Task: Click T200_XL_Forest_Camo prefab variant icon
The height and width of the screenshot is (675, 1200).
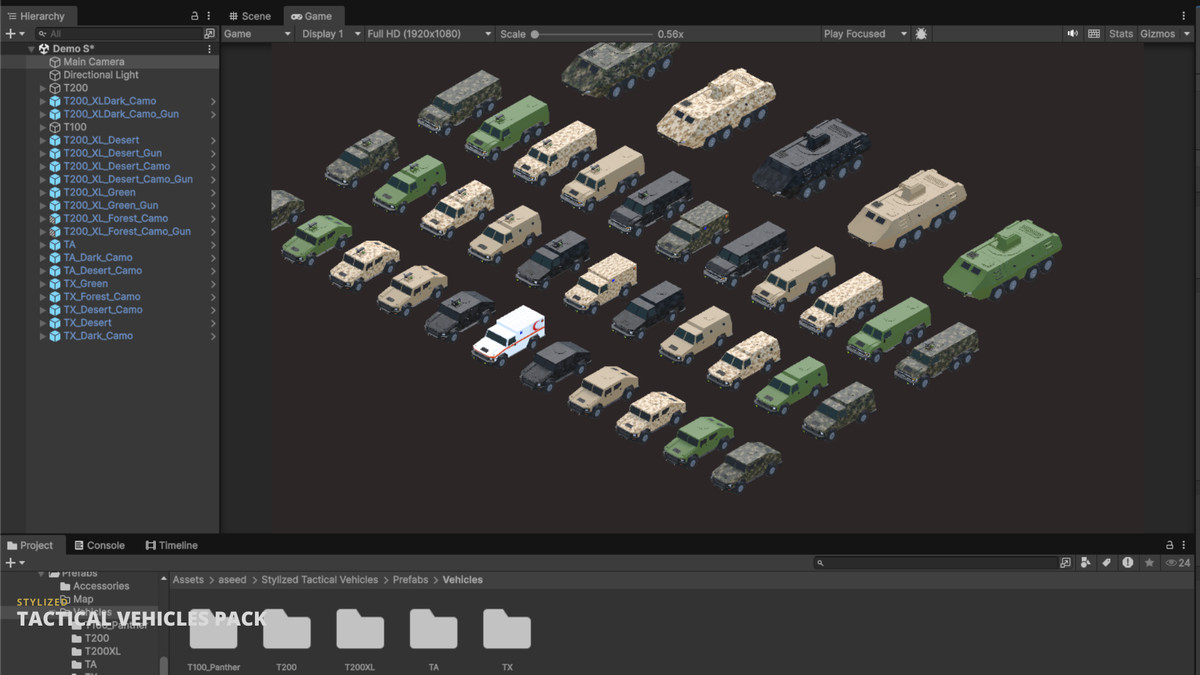Action: [55, 218]
